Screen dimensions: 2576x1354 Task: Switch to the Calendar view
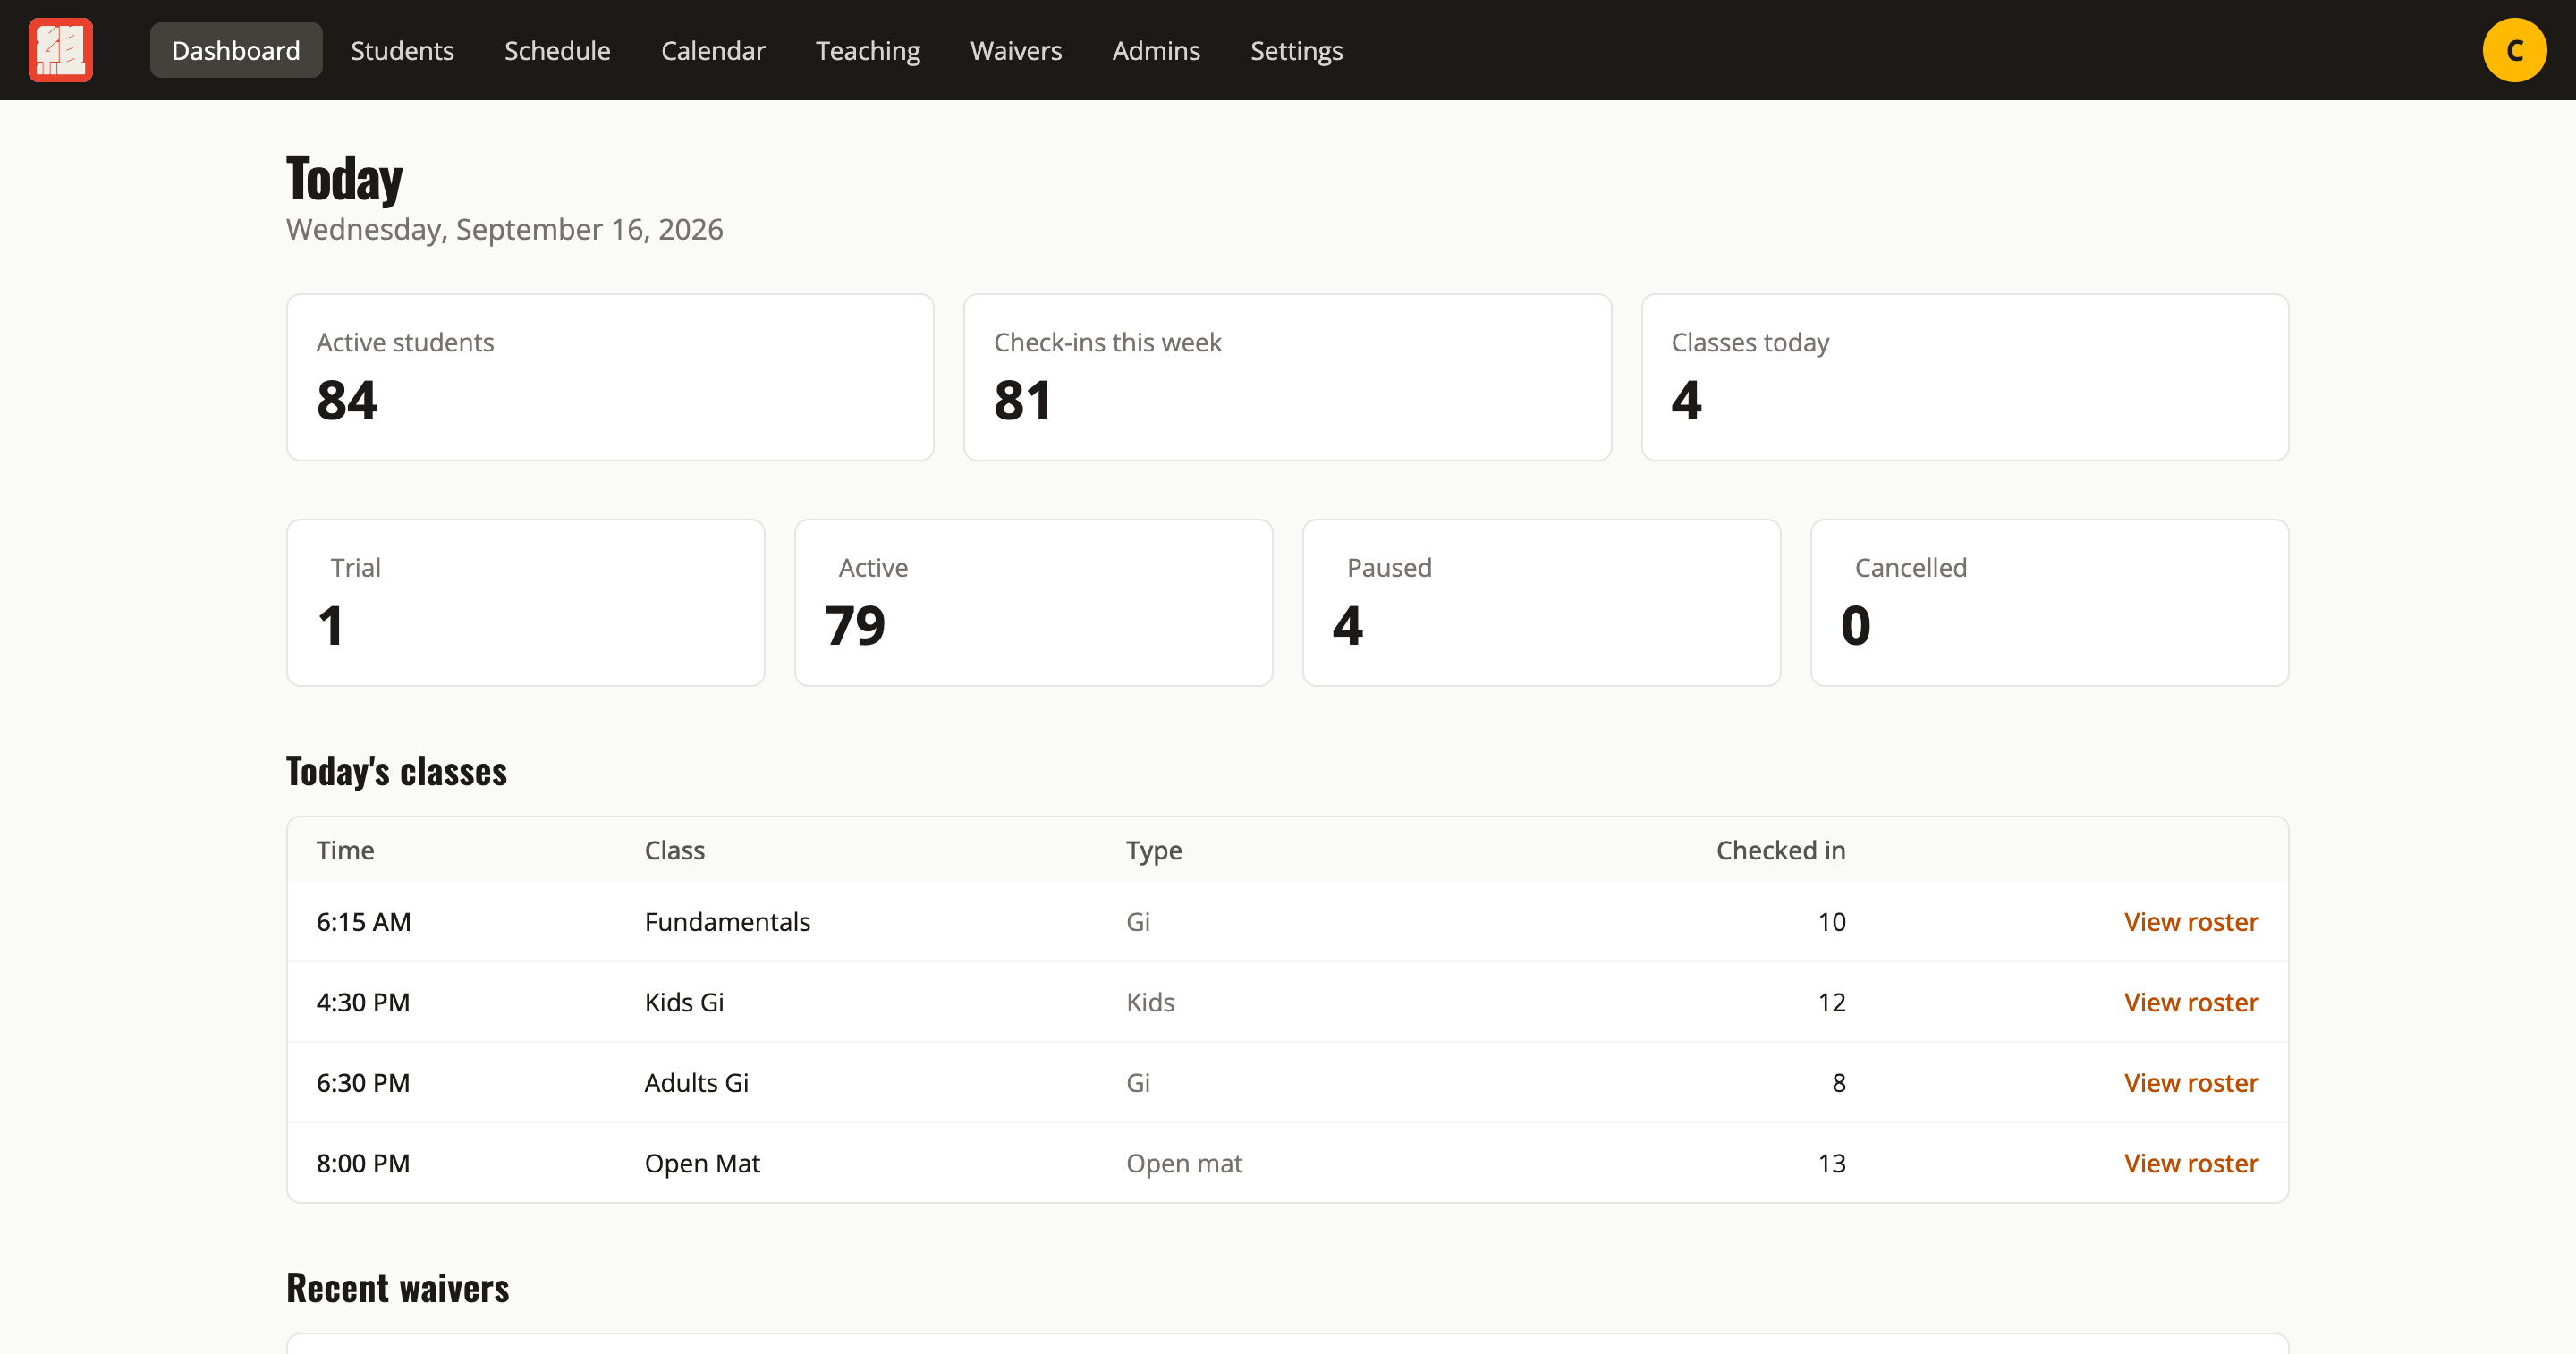point(713,50)
